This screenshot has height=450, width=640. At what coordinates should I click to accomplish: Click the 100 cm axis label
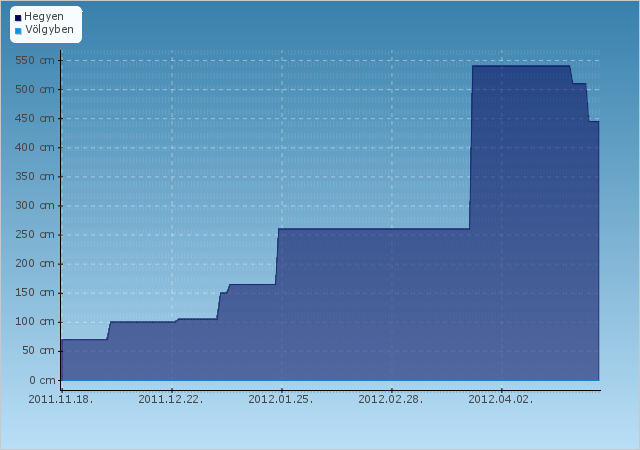(x=35, y=322)
